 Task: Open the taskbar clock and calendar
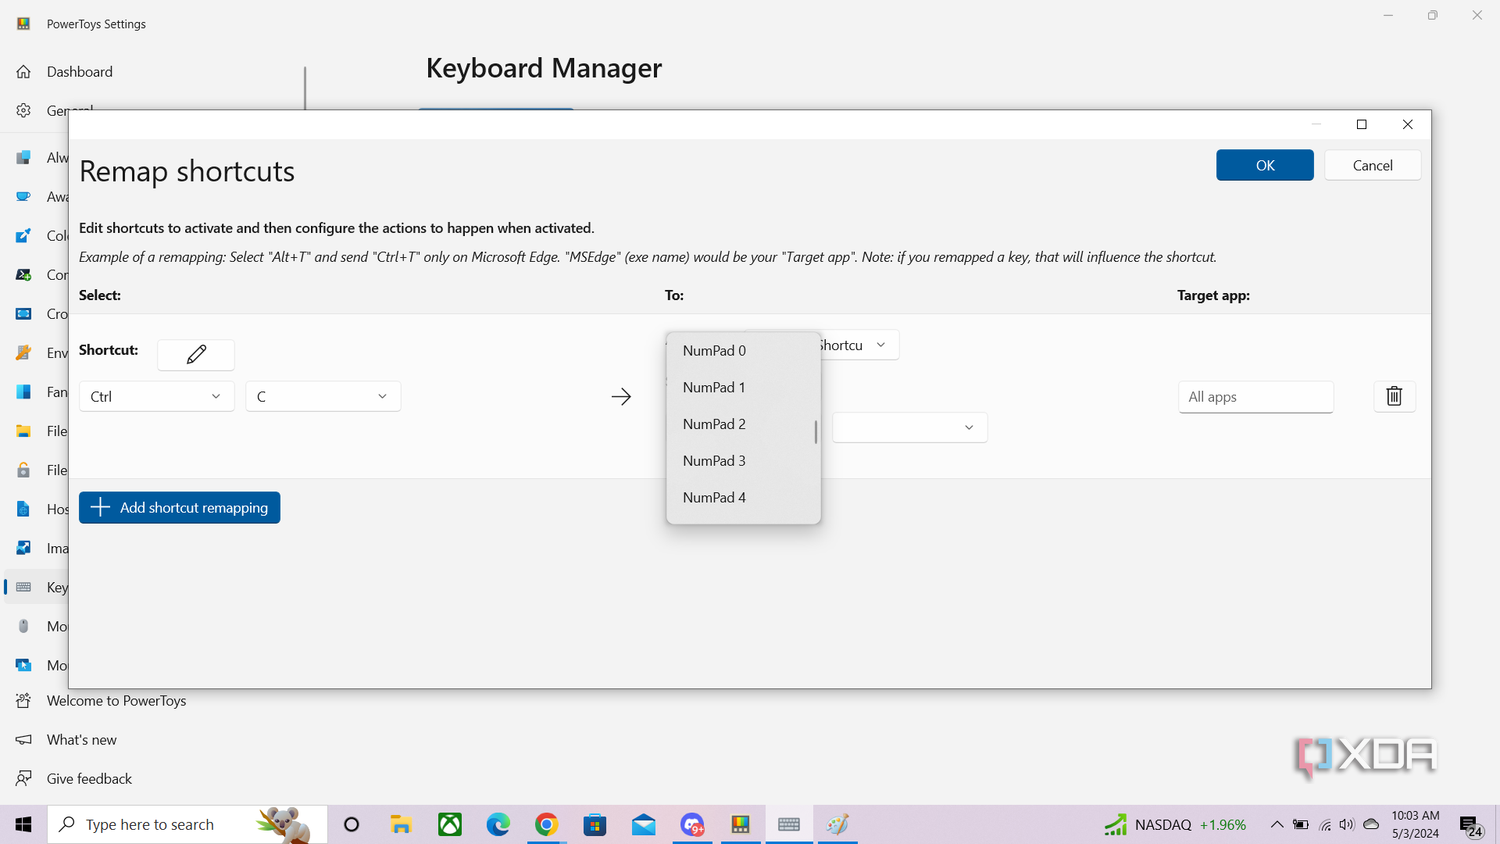1415,824
